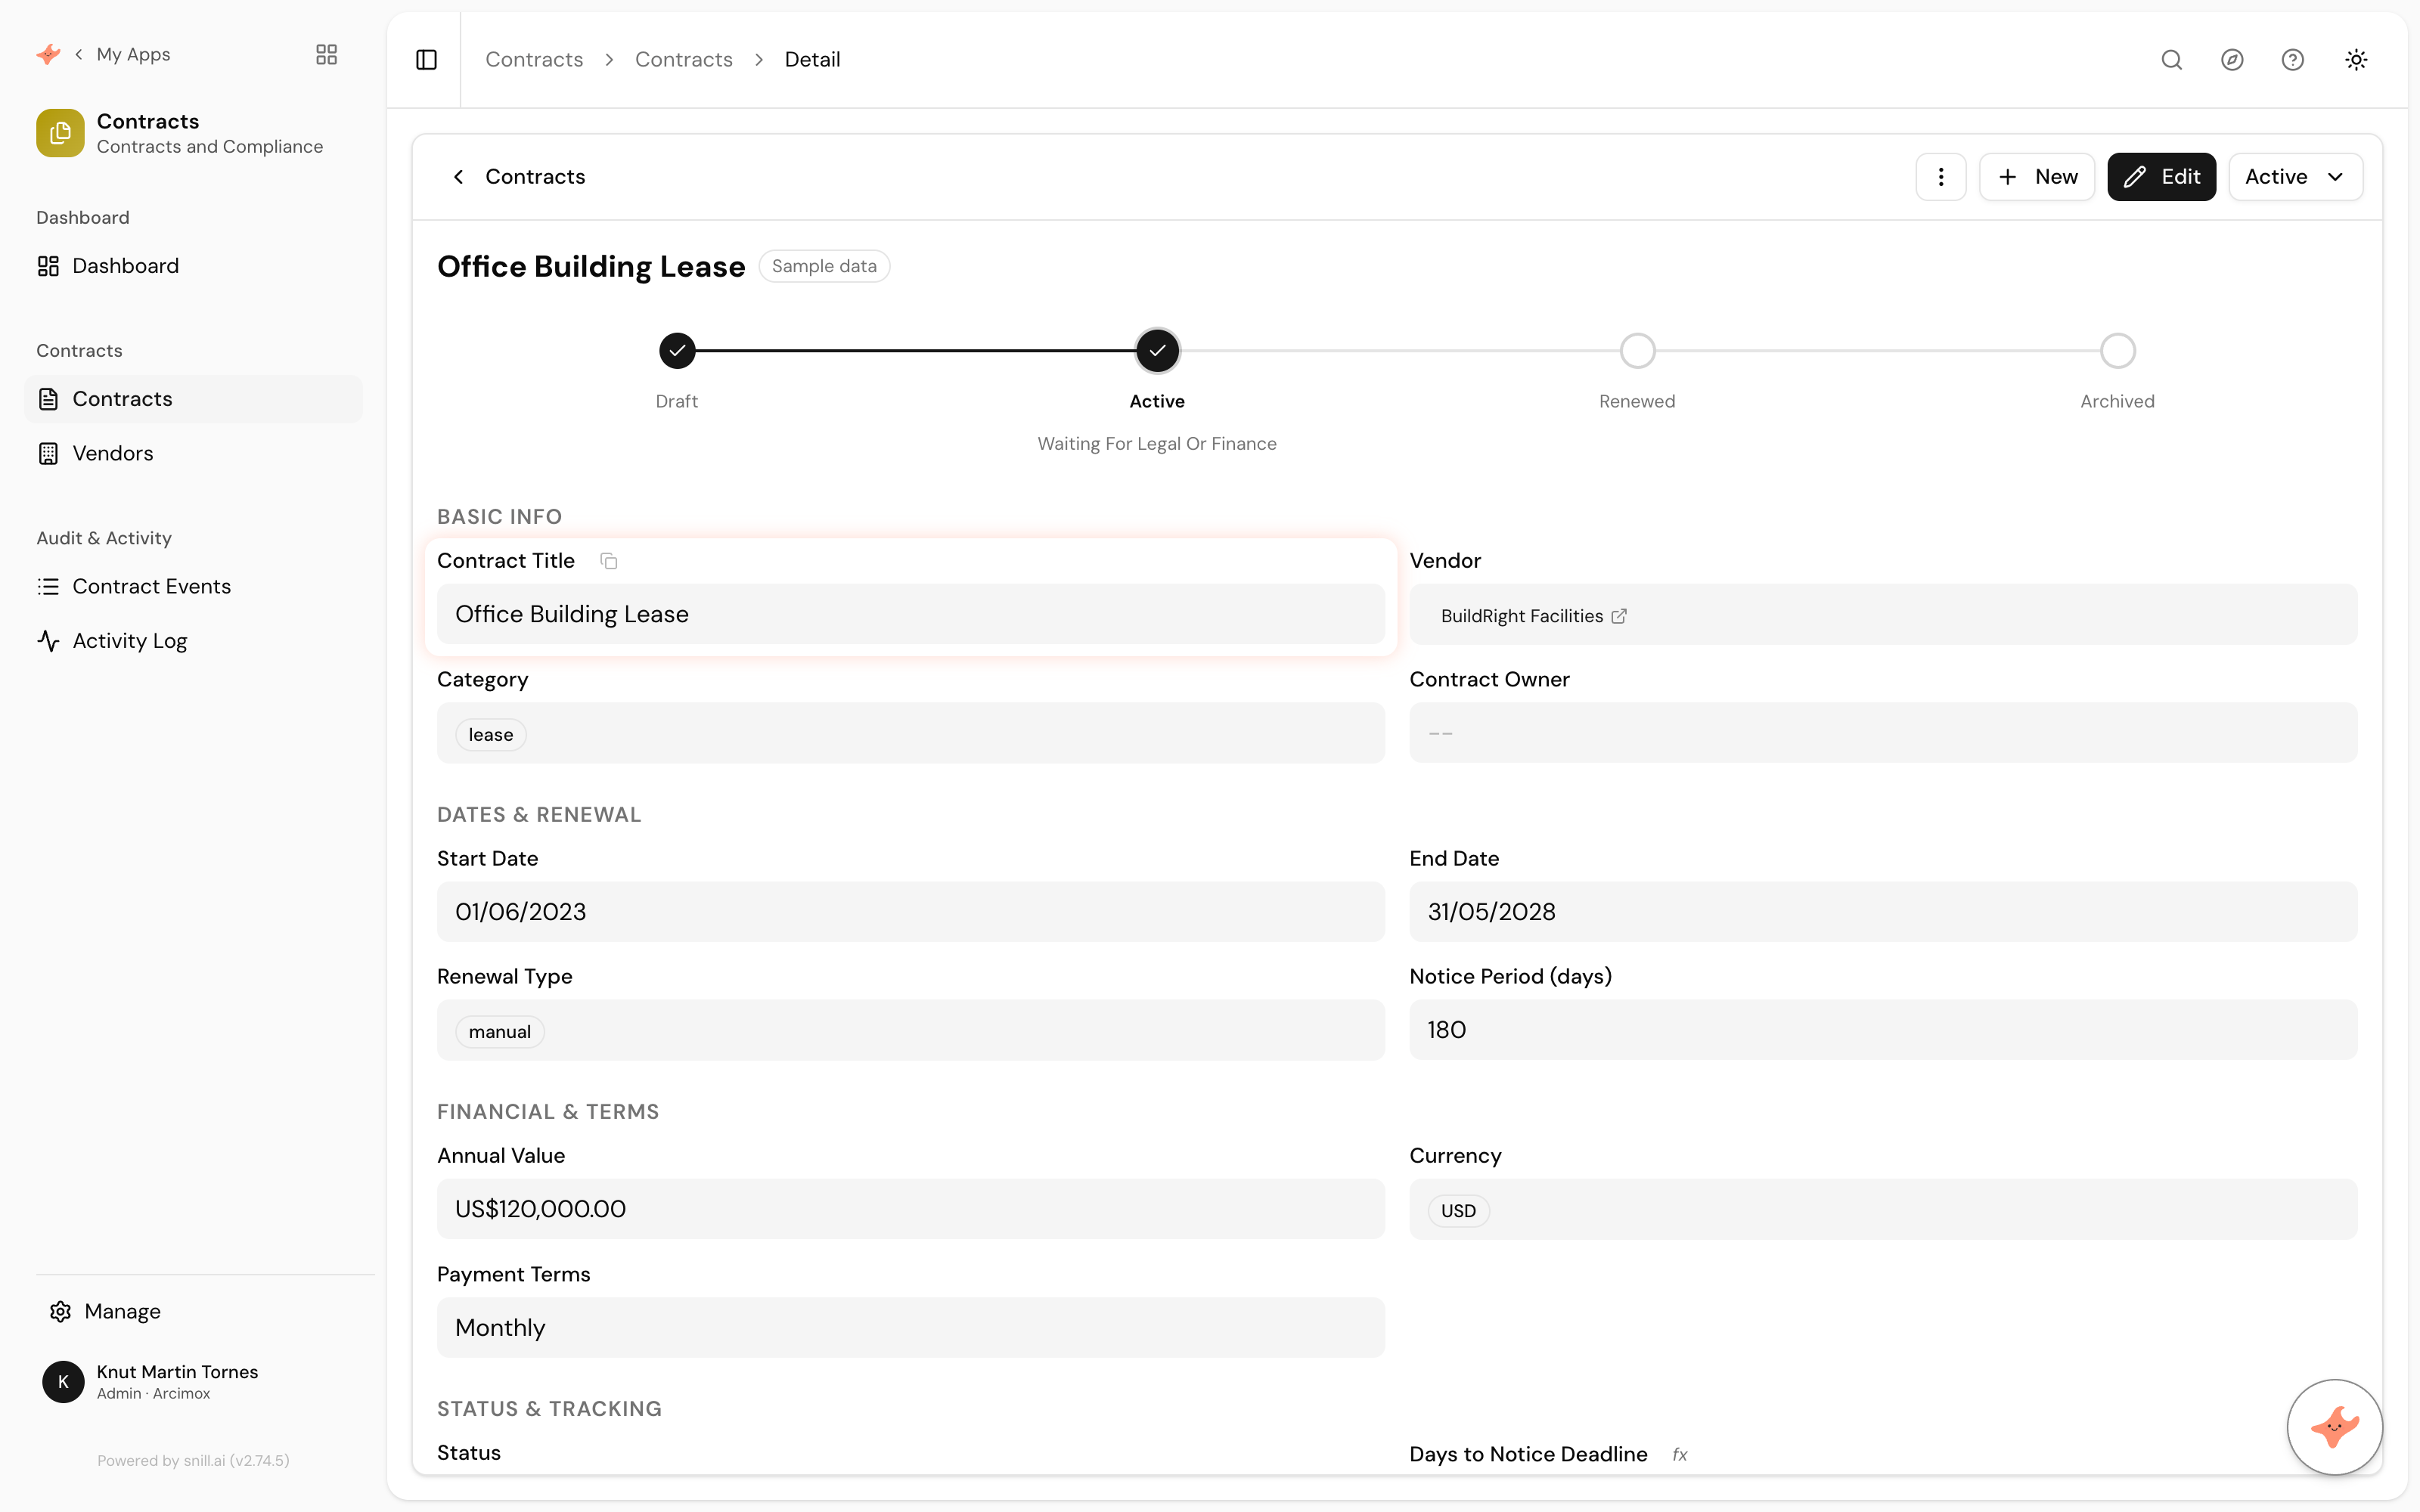Click the Sample data badge

tap(824, 266)
